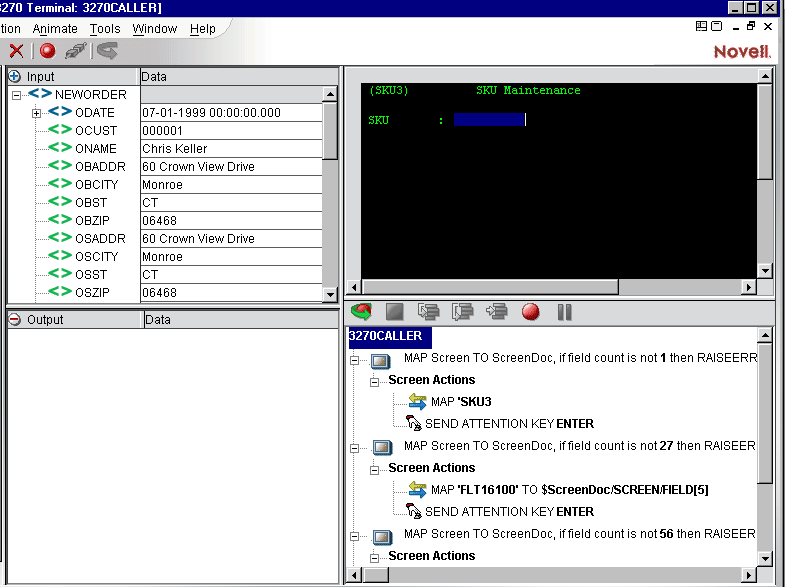This screenshot has height=587, width=785.
Task: Click the OBCITY value Monroe
Action: click(231, 185)
